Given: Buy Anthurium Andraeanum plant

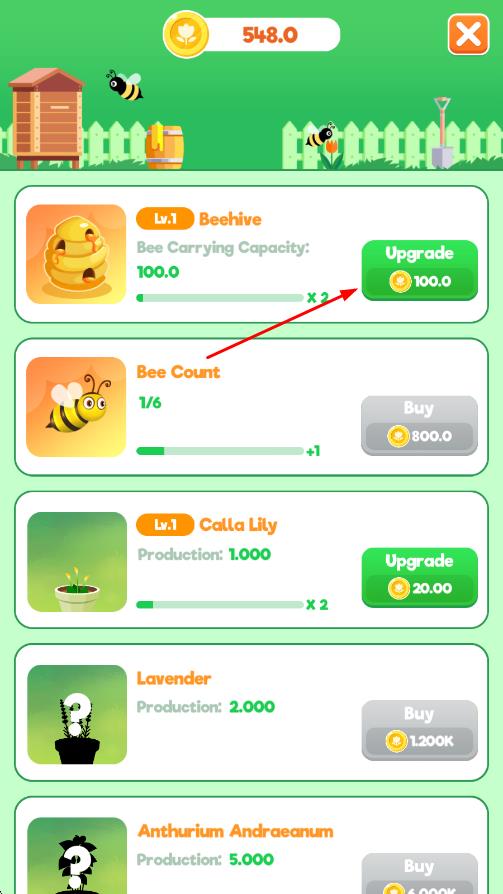Looking at the screenshot, I should tap(420, 873).
